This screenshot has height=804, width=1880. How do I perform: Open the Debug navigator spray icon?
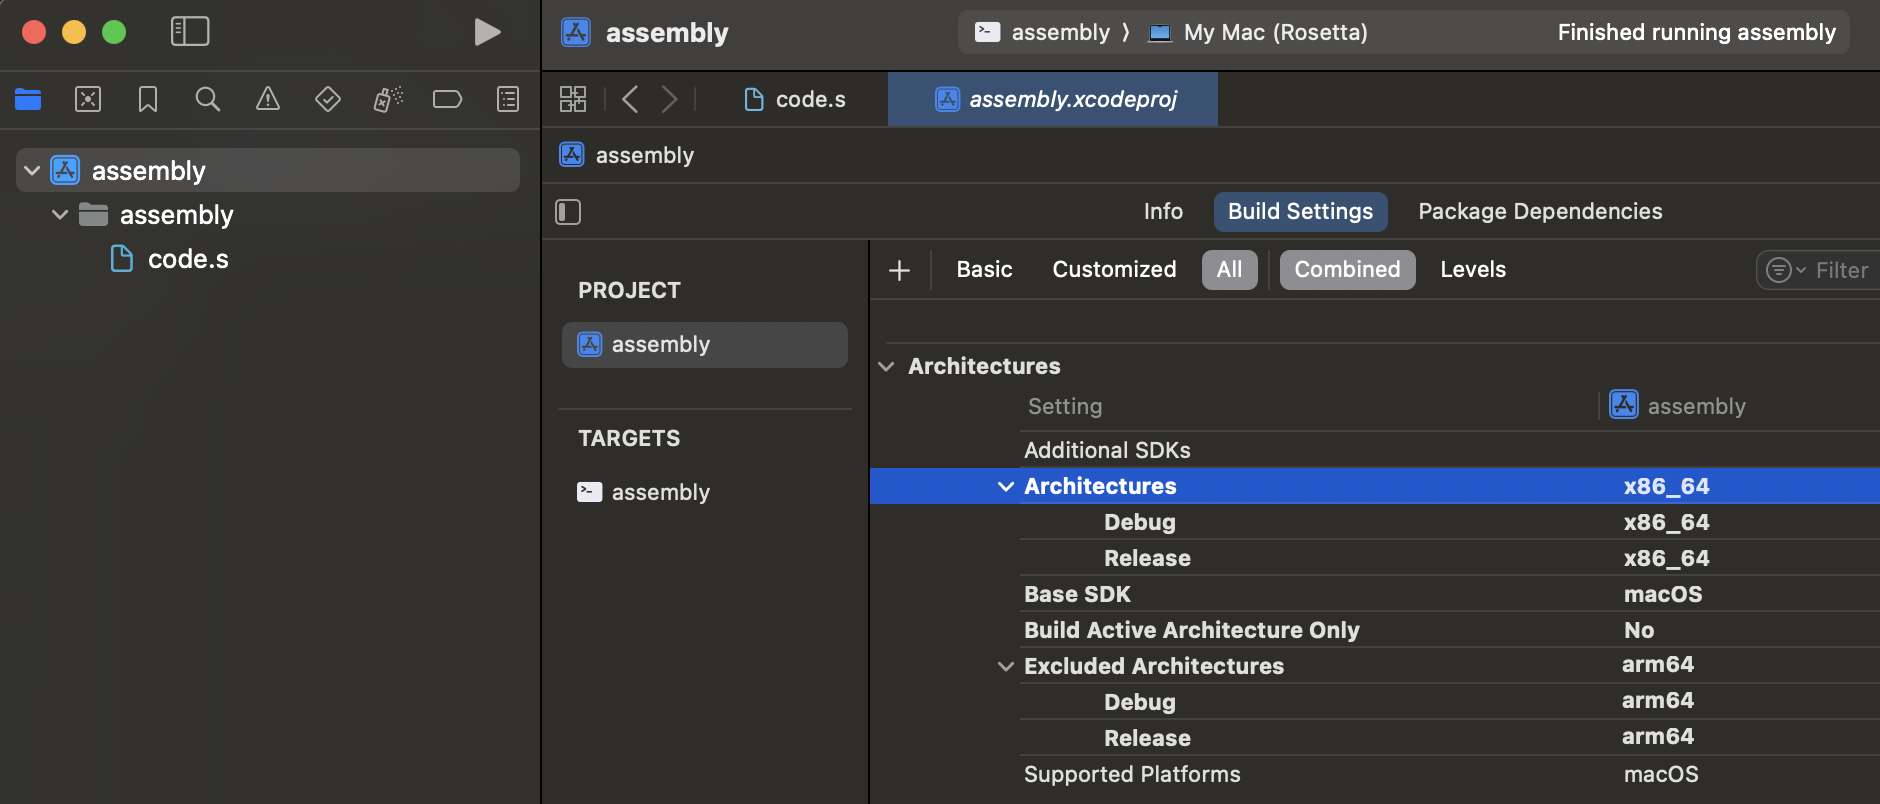[x=388, y=99]
